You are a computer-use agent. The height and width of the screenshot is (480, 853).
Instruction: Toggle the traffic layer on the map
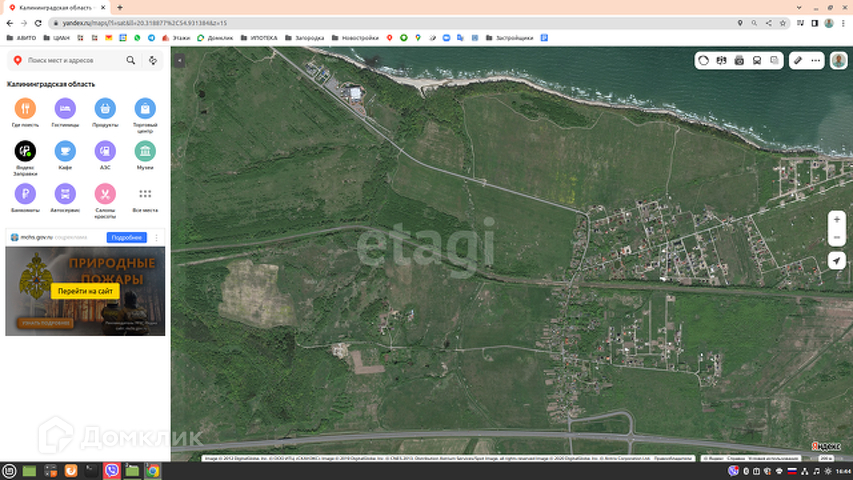pos(704,60)
